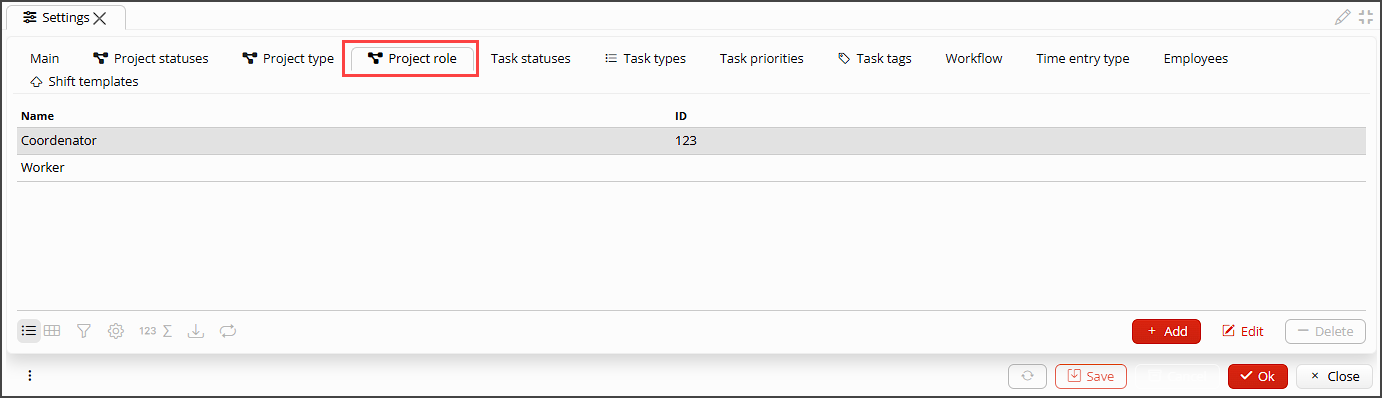1382x398 pixels.
Task: Click the Edit button
Action: click(1243, 331)
